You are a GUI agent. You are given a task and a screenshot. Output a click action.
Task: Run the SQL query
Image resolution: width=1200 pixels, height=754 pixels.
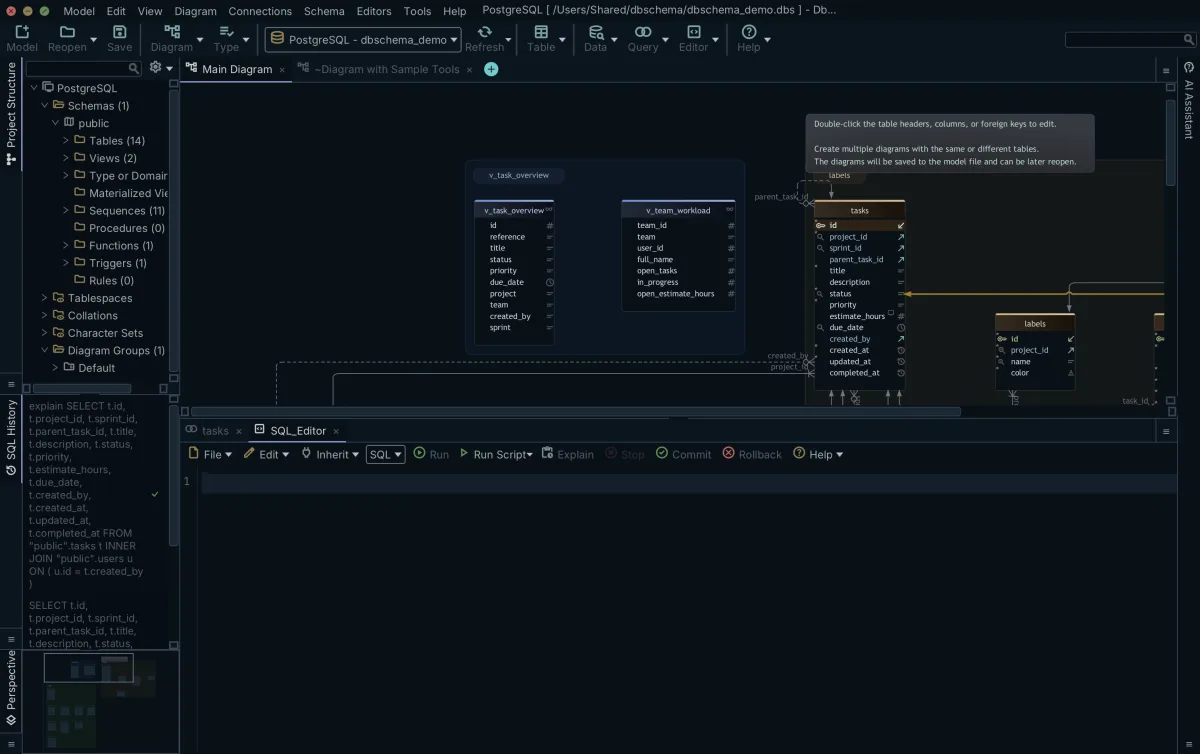coord(431,454)
